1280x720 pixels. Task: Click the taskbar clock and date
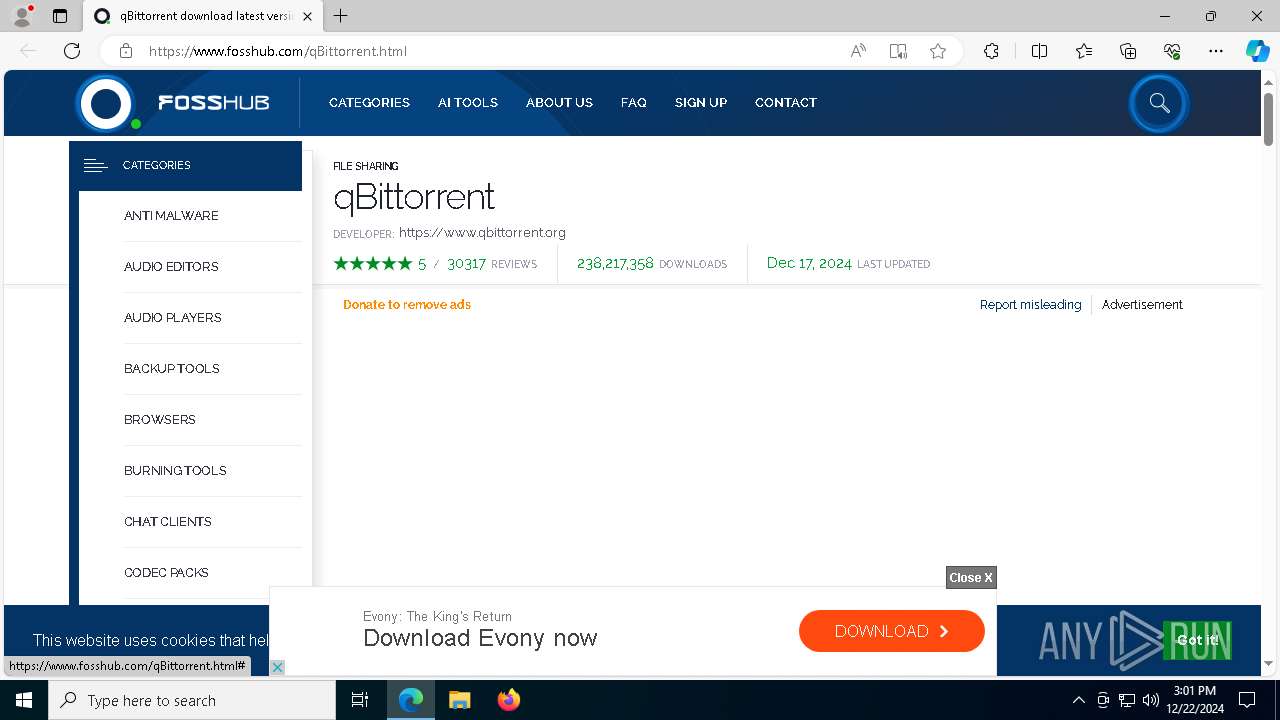point(1196,700)
